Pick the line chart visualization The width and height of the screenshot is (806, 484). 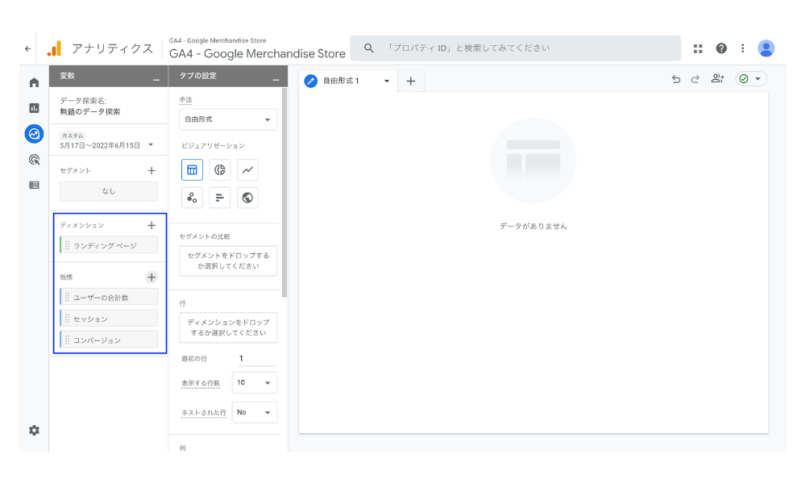click(248, 170)
